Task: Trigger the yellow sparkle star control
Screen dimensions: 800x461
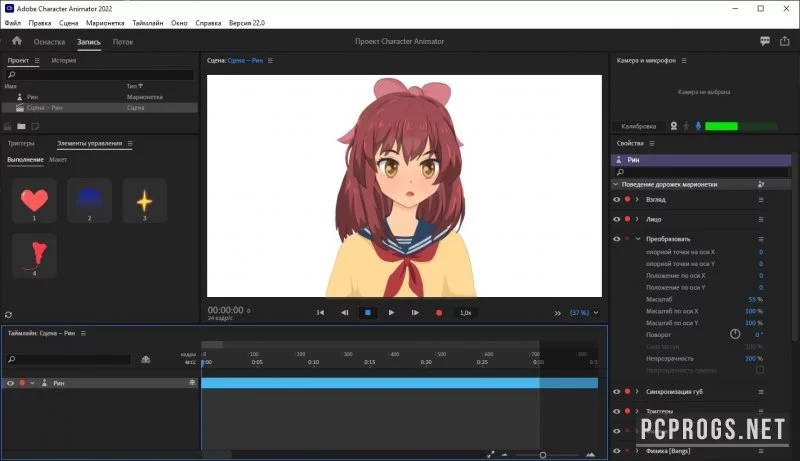Action: (144, 200)
